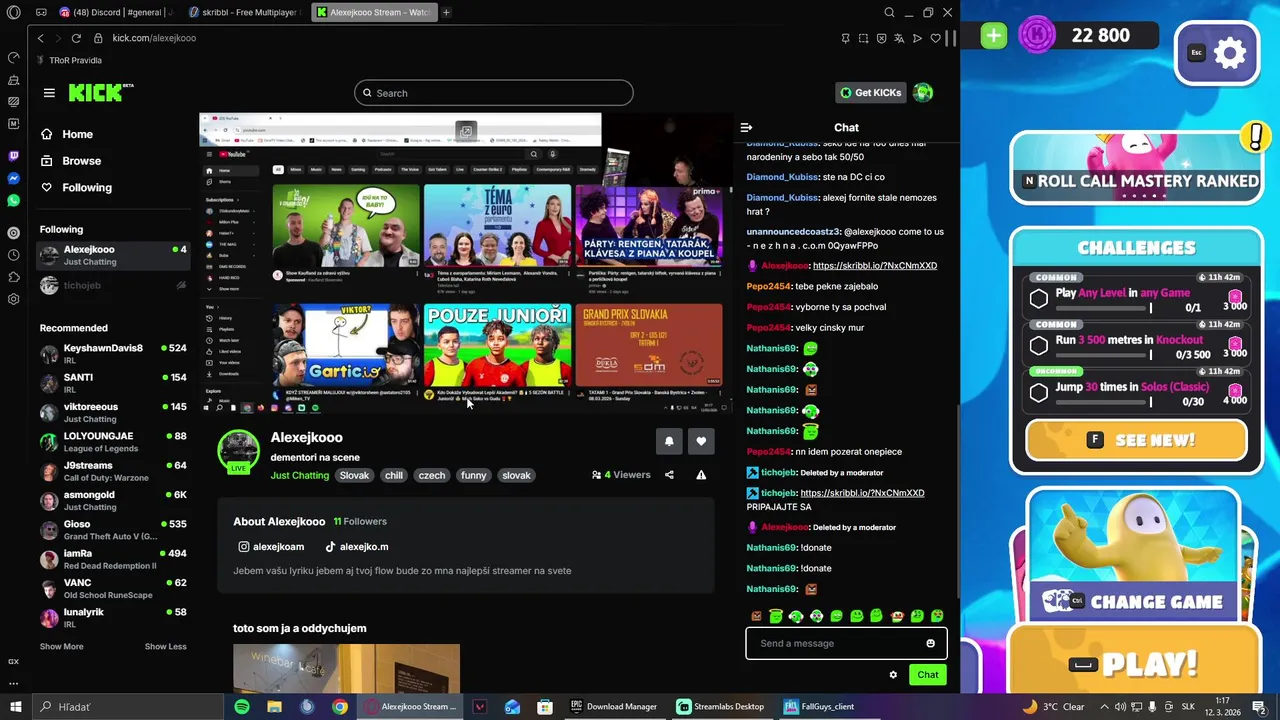
Task: Open the alexejko.m TikTok link
Action: (x=357, y=547)
